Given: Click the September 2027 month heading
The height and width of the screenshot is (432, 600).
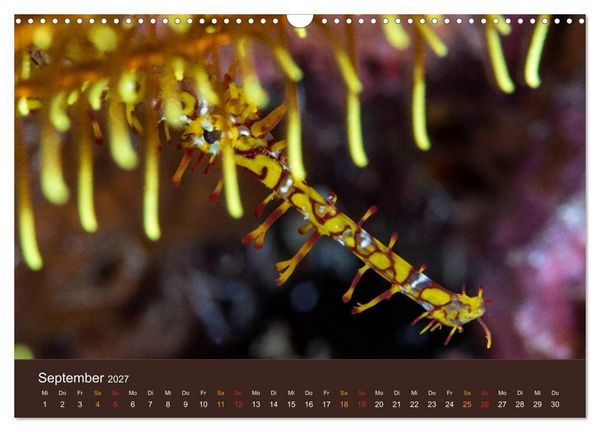Looking at the screenshot, I should [83, 378].
